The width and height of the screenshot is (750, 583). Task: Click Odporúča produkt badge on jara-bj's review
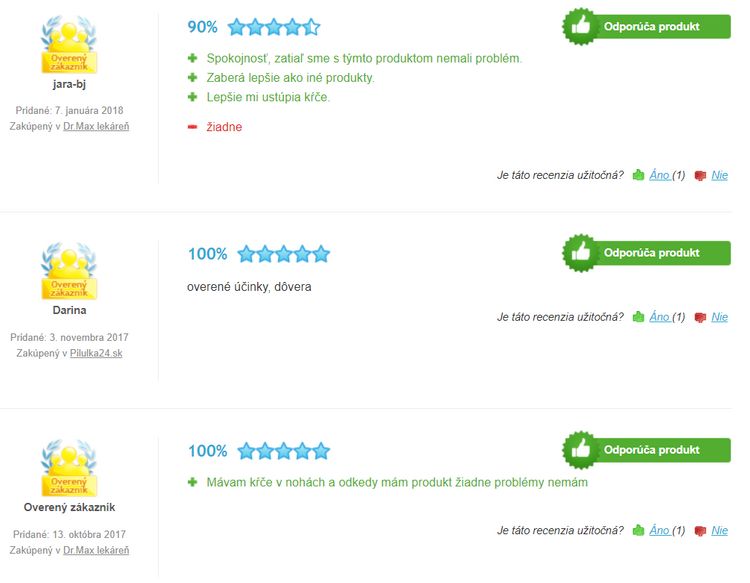click(647, 26)
